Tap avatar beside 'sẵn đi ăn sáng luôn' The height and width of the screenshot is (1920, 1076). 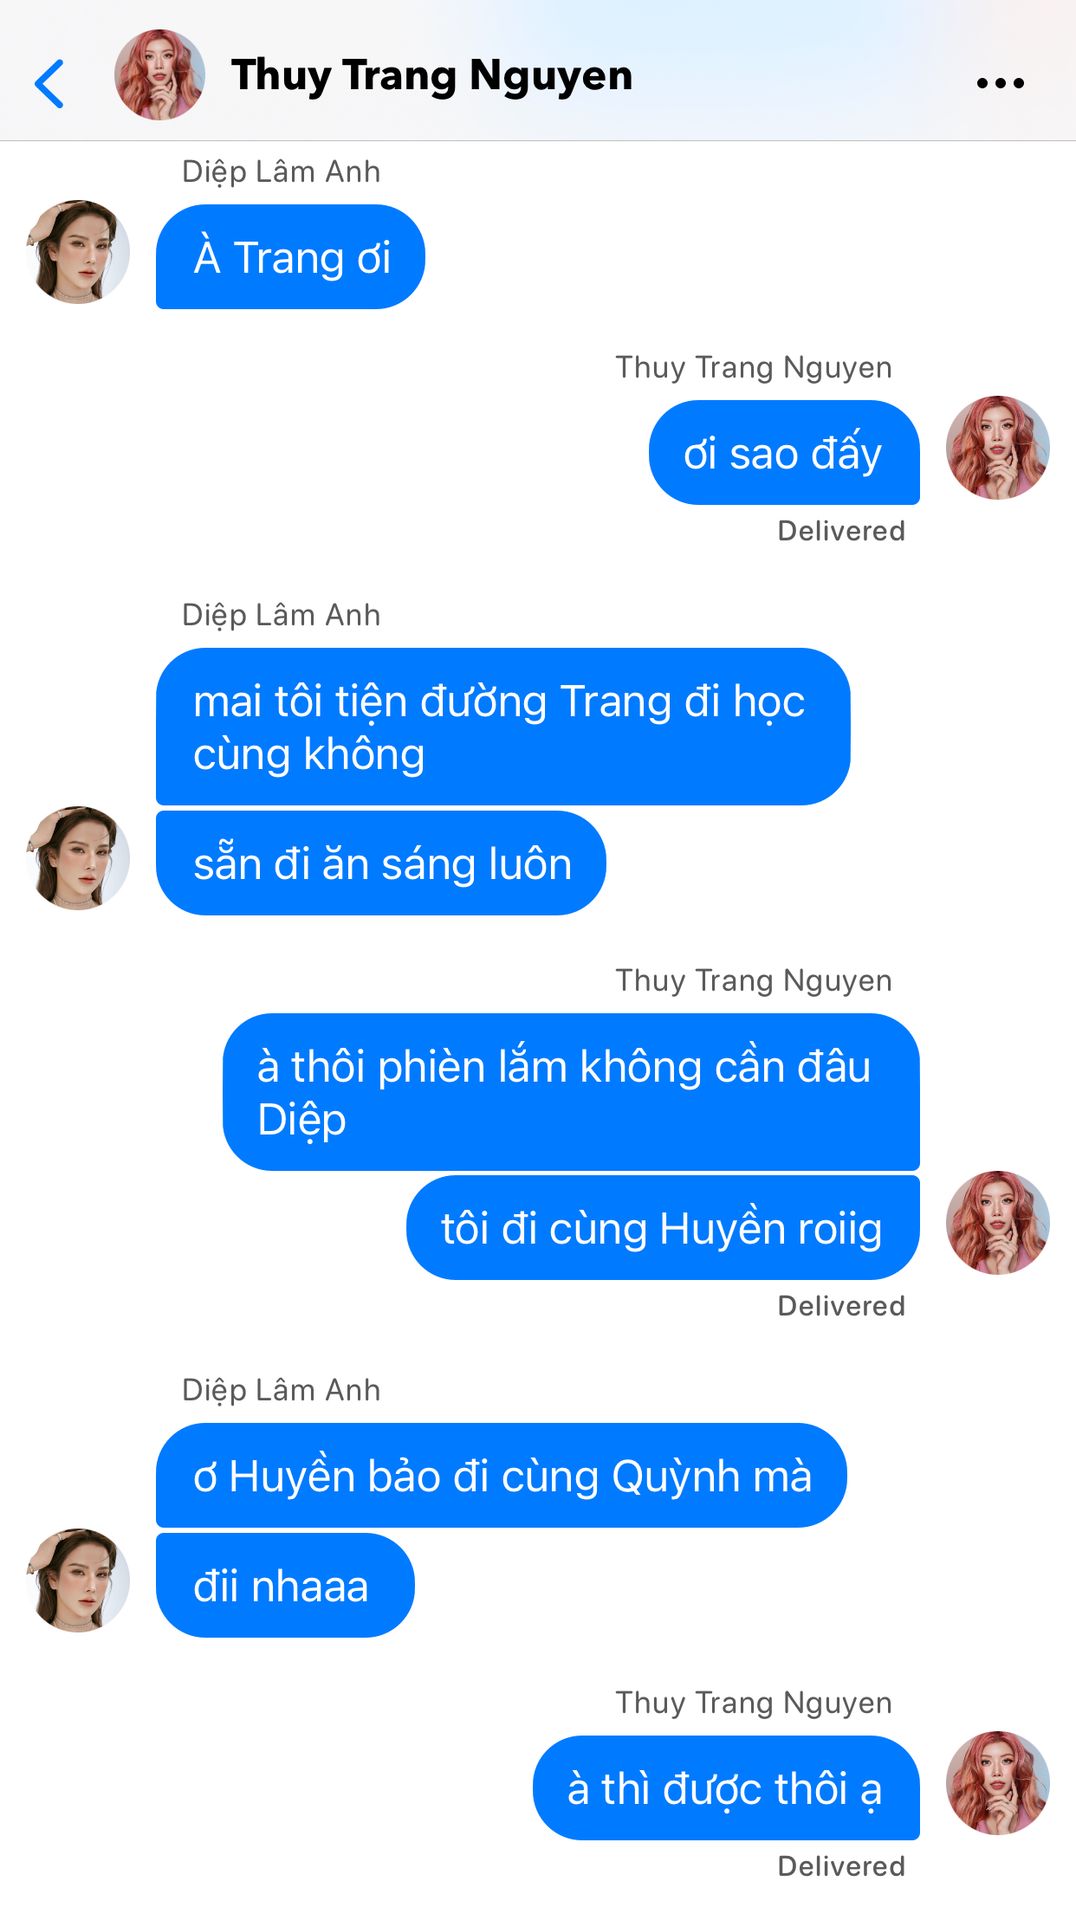click(x=78, y=858)
